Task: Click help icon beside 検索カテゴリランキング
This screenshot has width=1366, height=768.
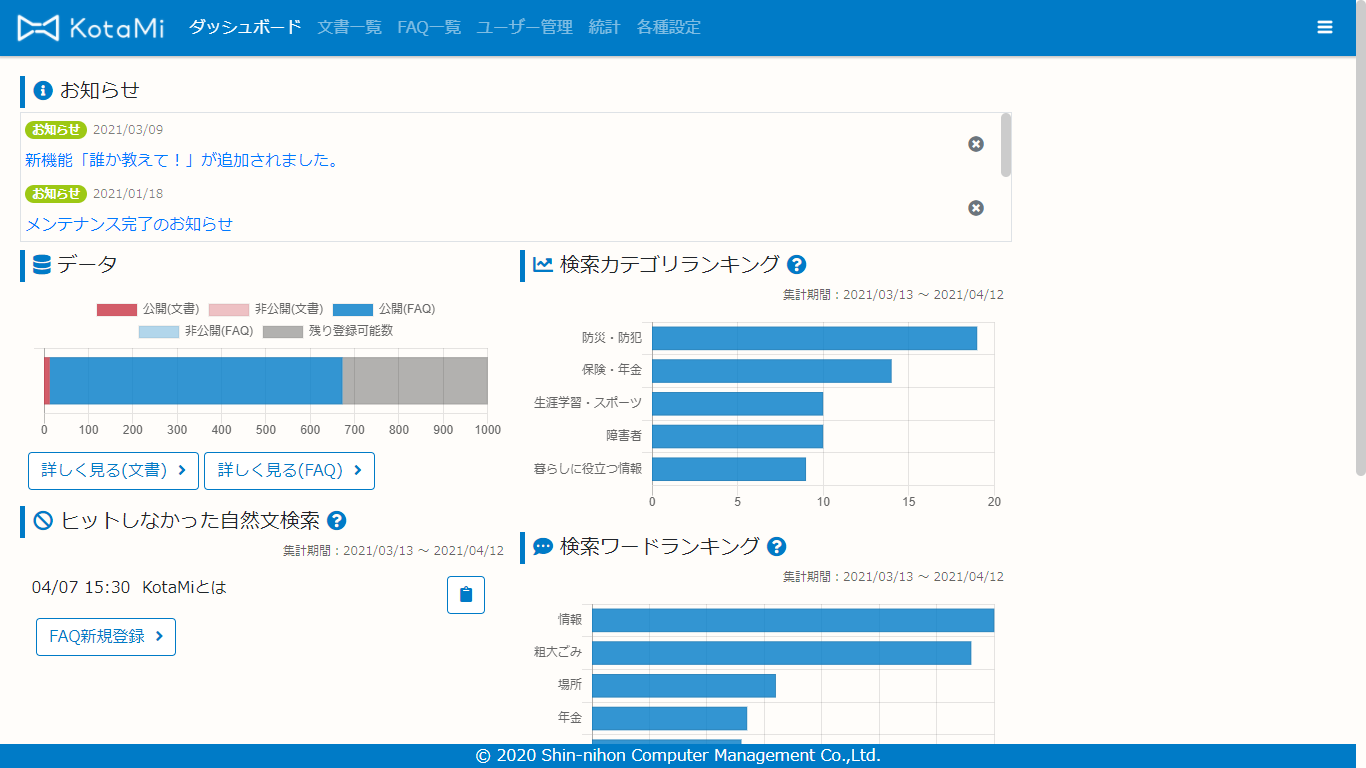Action: (796, 265)
